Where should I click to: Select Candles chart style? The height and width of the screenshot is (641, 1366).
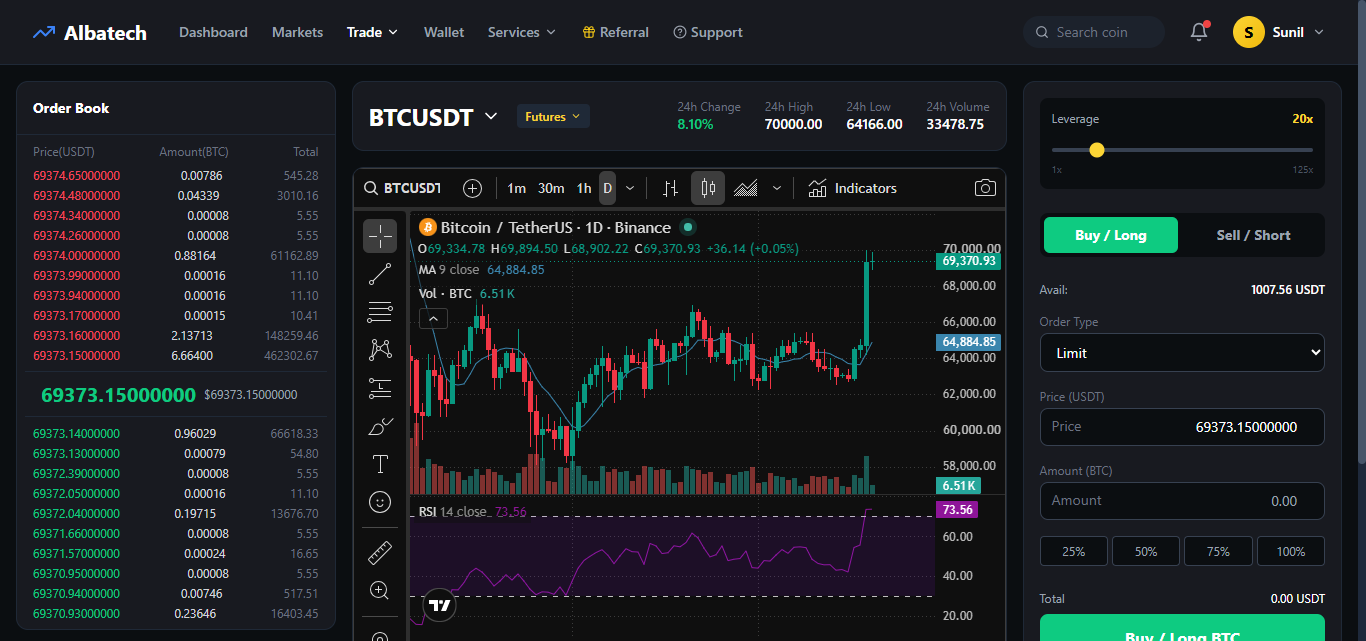coord(708,188)
